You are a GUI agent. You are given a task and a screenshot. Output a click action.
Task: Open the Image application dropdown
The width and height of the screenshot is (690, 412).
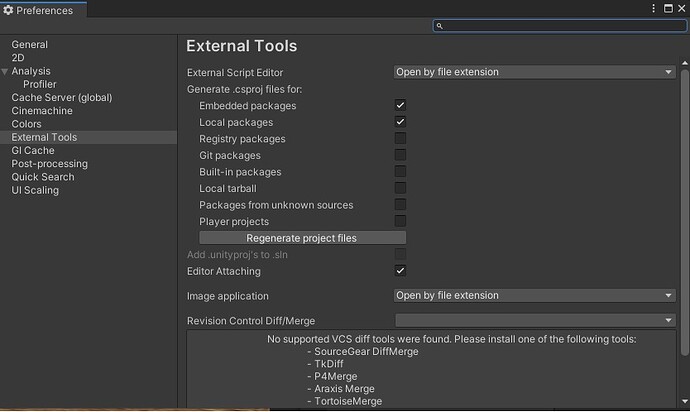535,296
